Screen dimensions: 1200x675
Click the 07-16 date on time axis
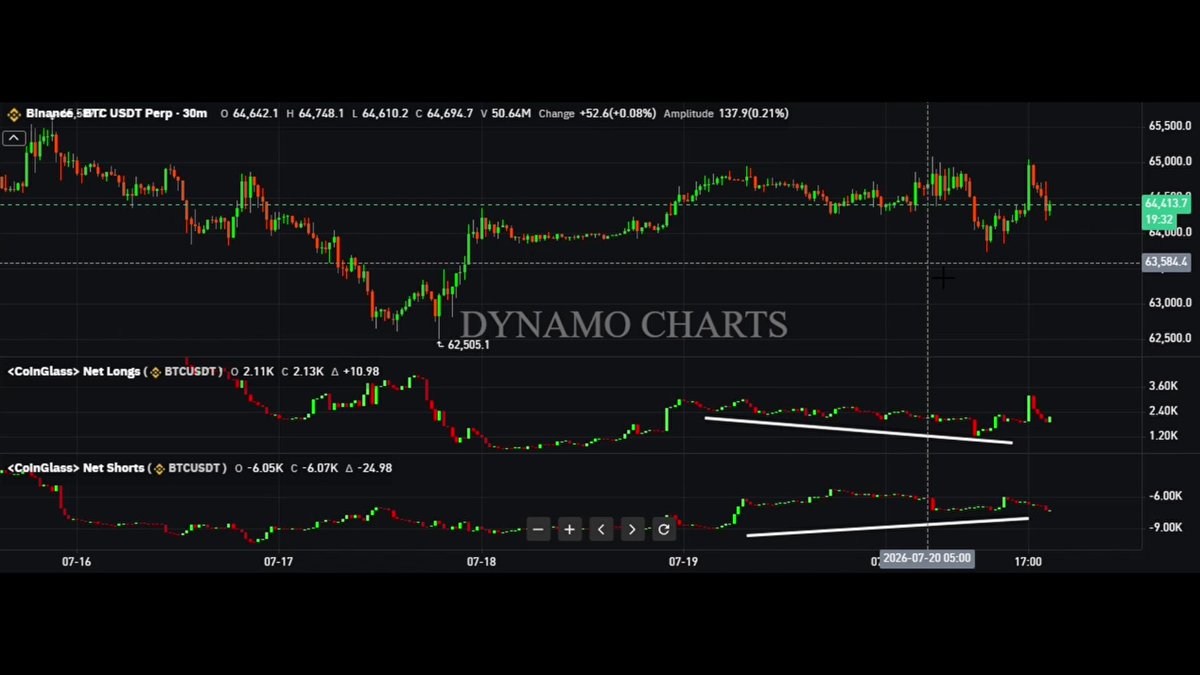click(76, 562)
